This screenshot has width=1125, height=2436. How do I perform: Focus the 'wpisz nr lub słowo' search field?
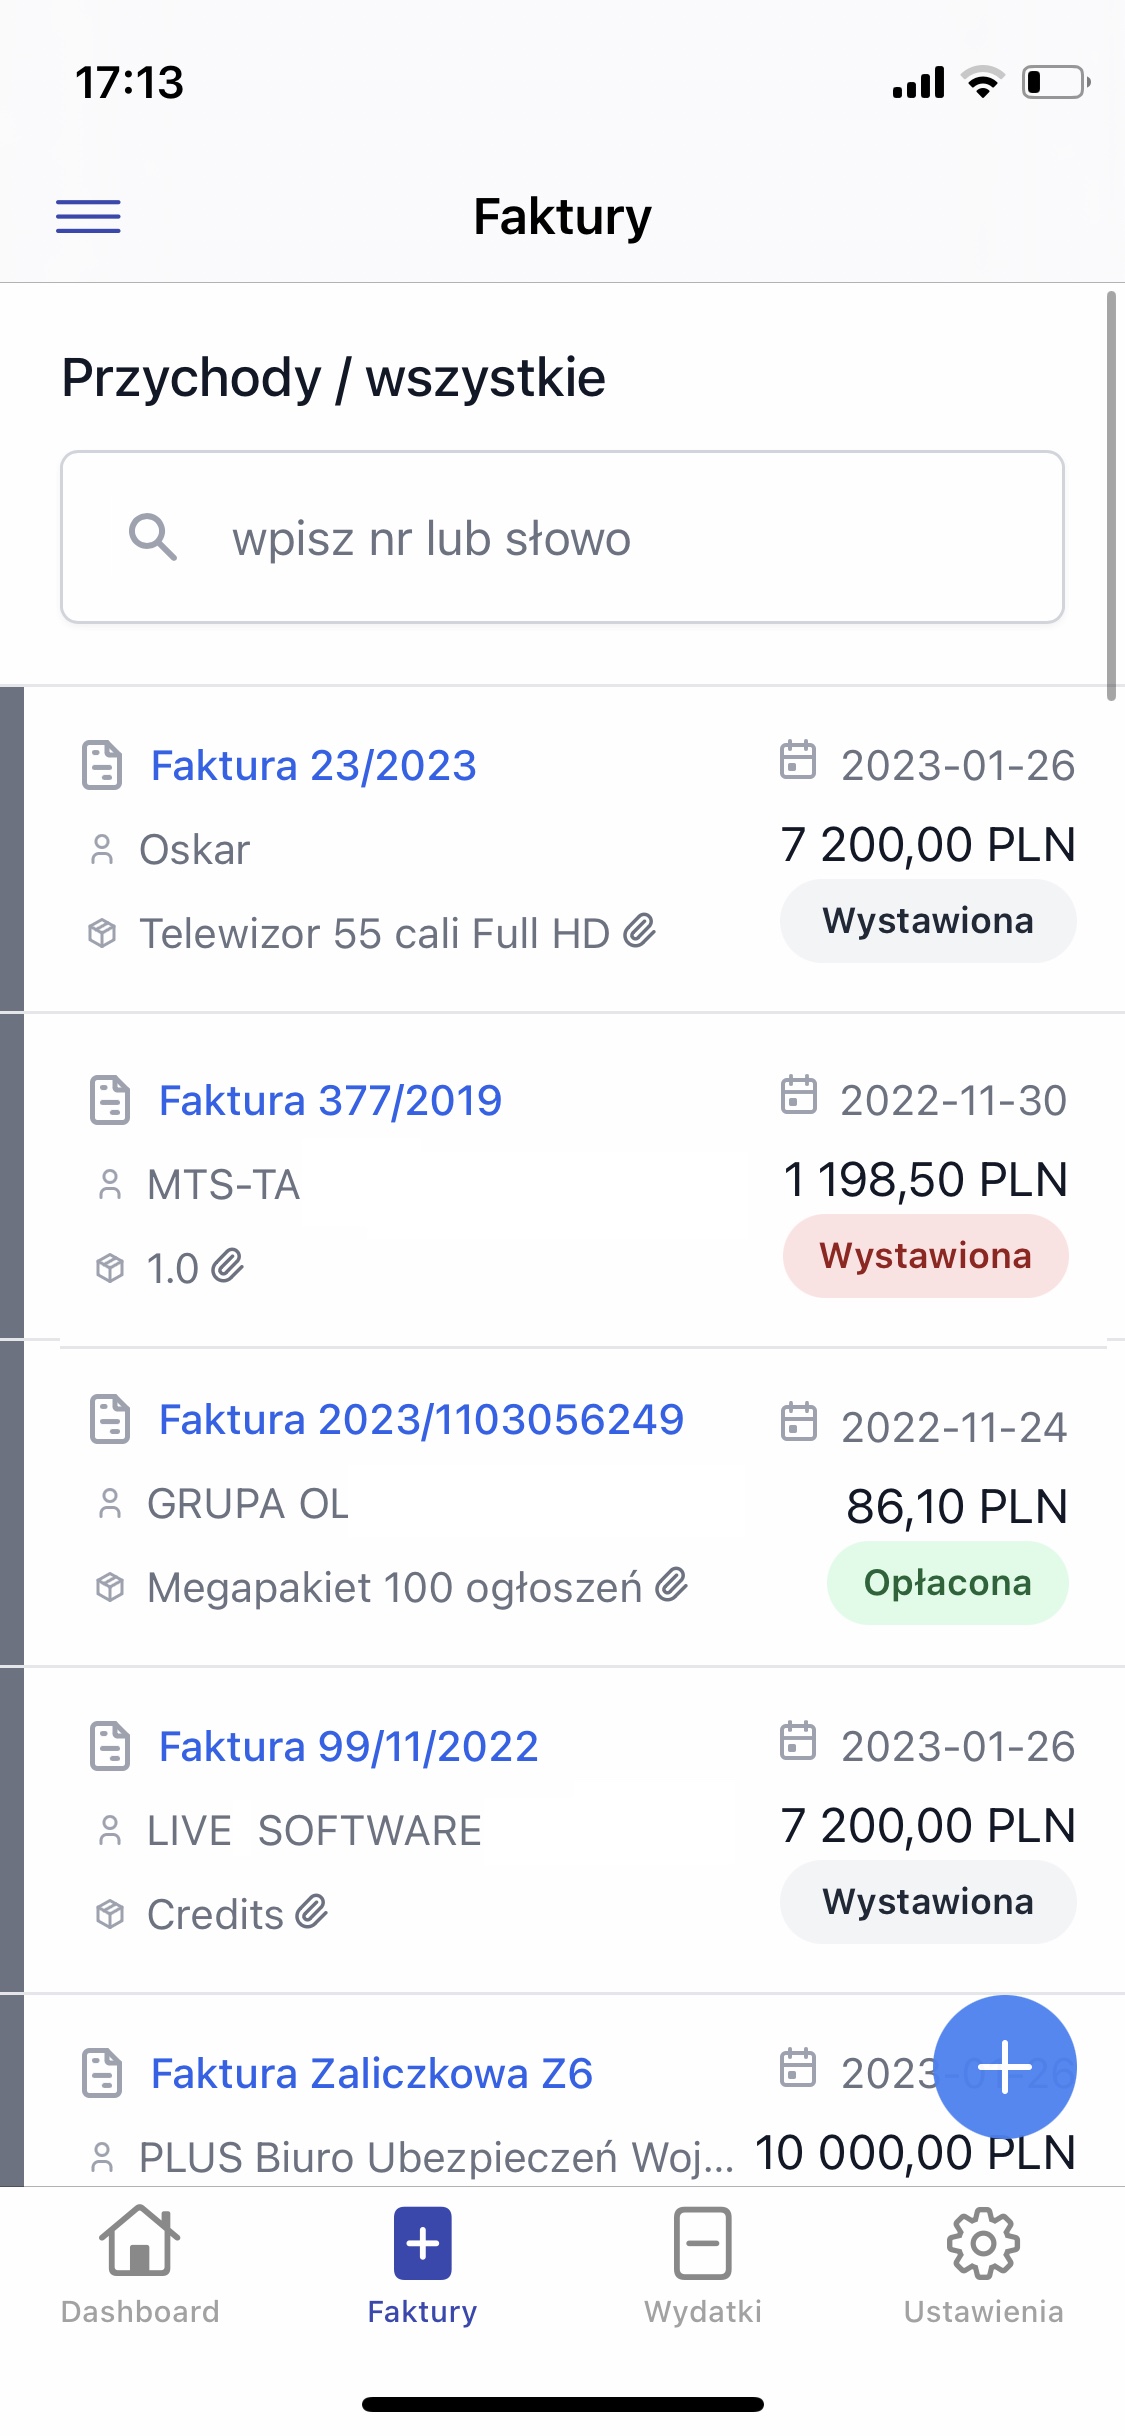point(600,538)
